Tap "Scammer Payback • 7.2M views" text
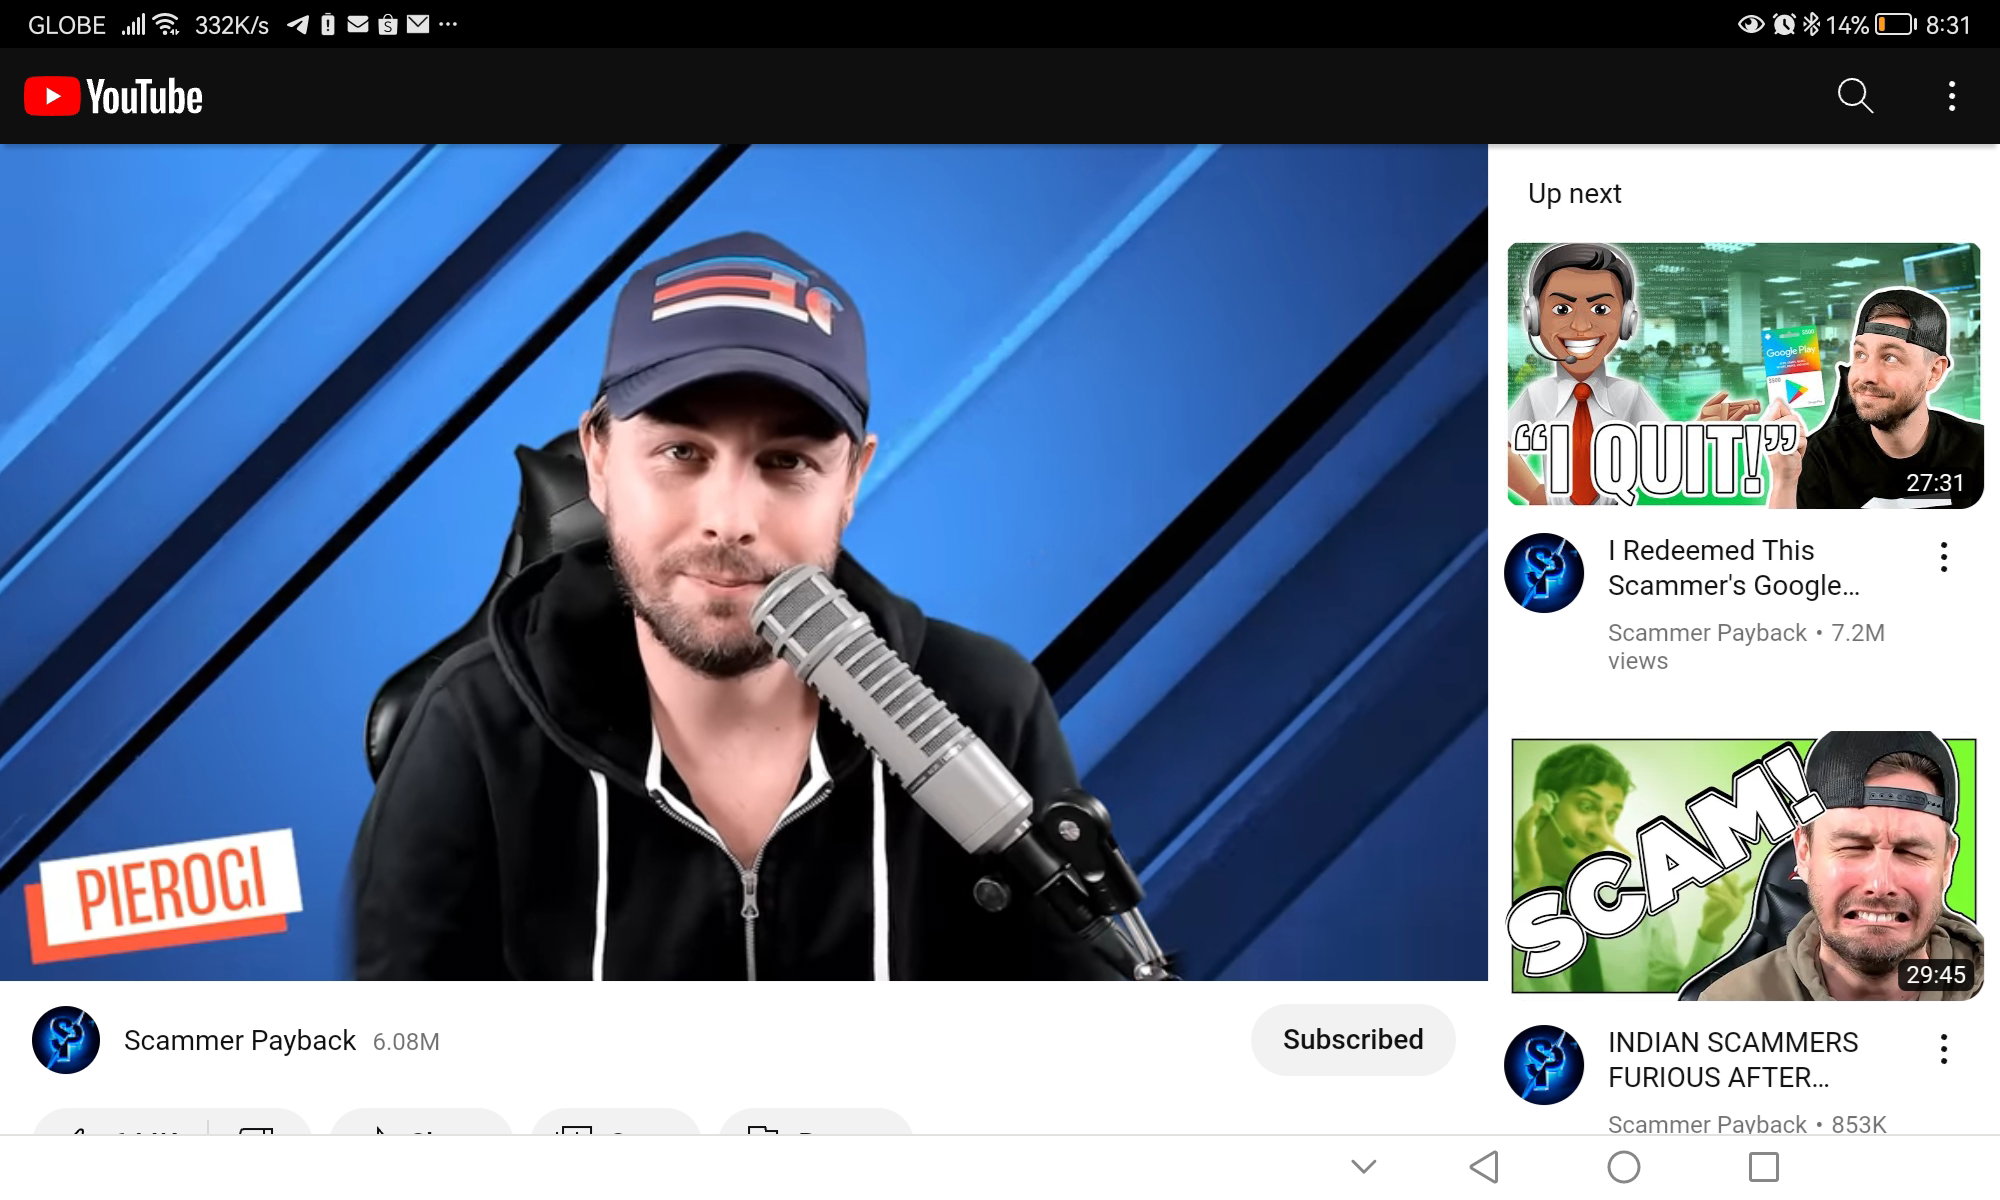This screenshot has width=2000, height=1200. [x=1746, y=646]
